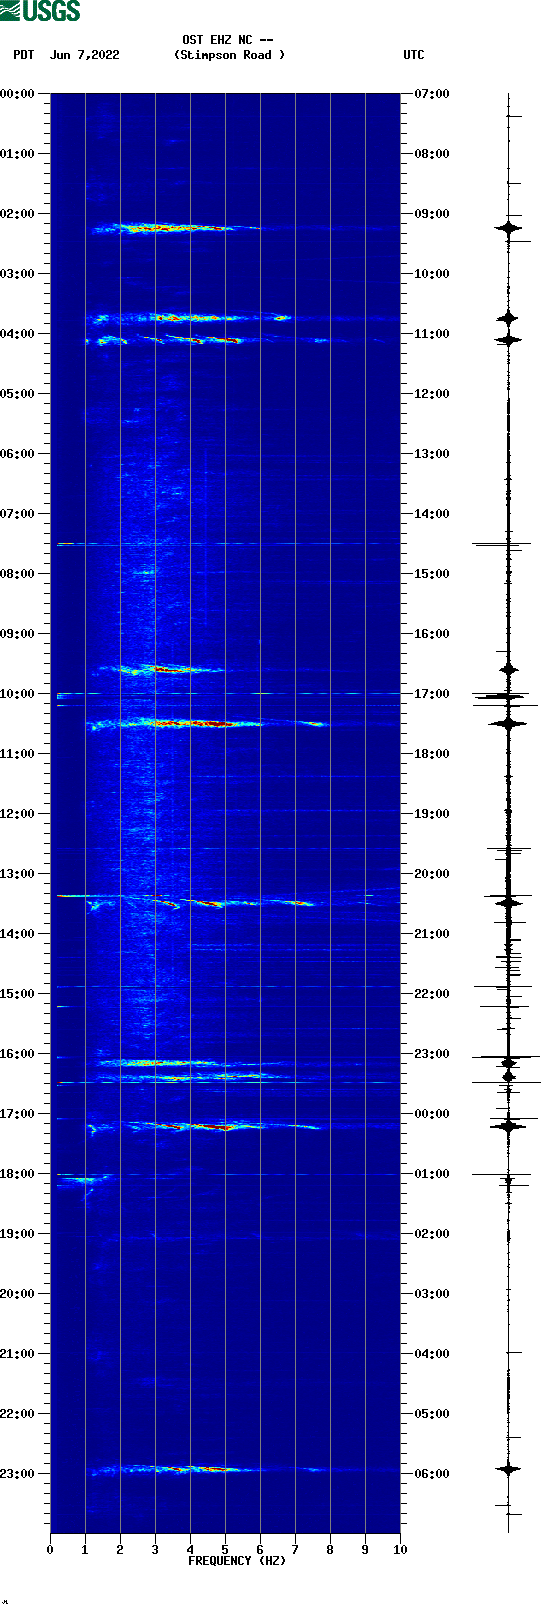Click frequency axis tick label 0
This screenshot has width=552, height=1613.
pyautogui.click(x=50, y=1550)
